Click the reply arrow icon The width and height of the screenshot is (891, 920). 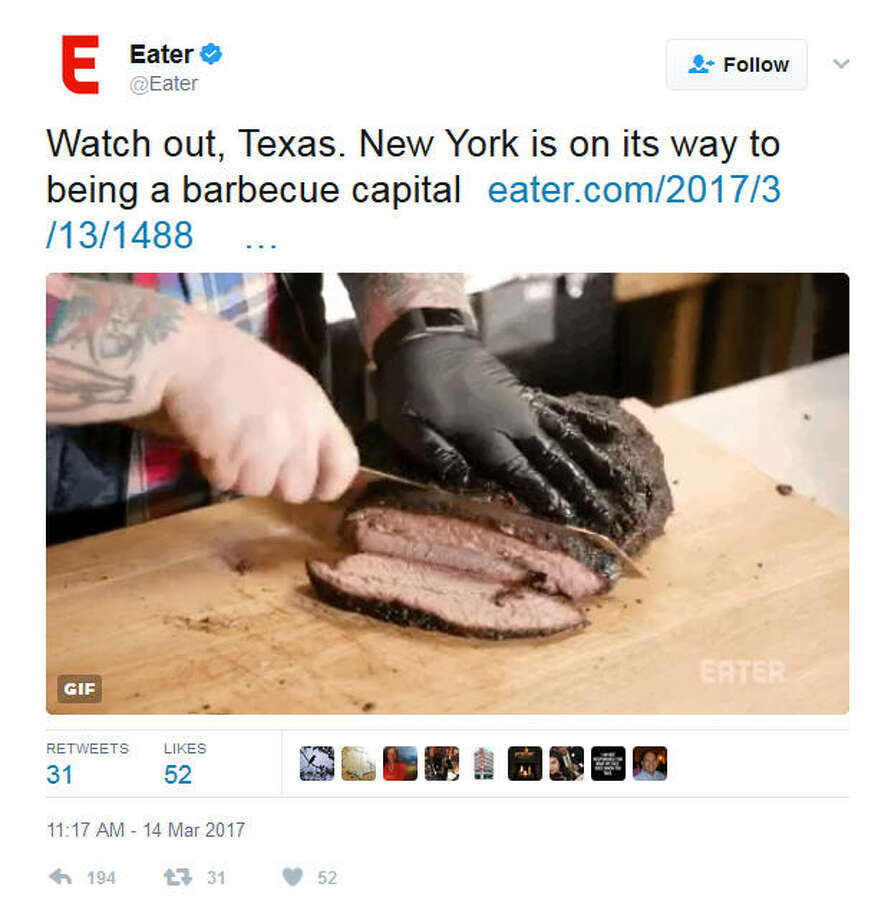[x=60, y=877]
